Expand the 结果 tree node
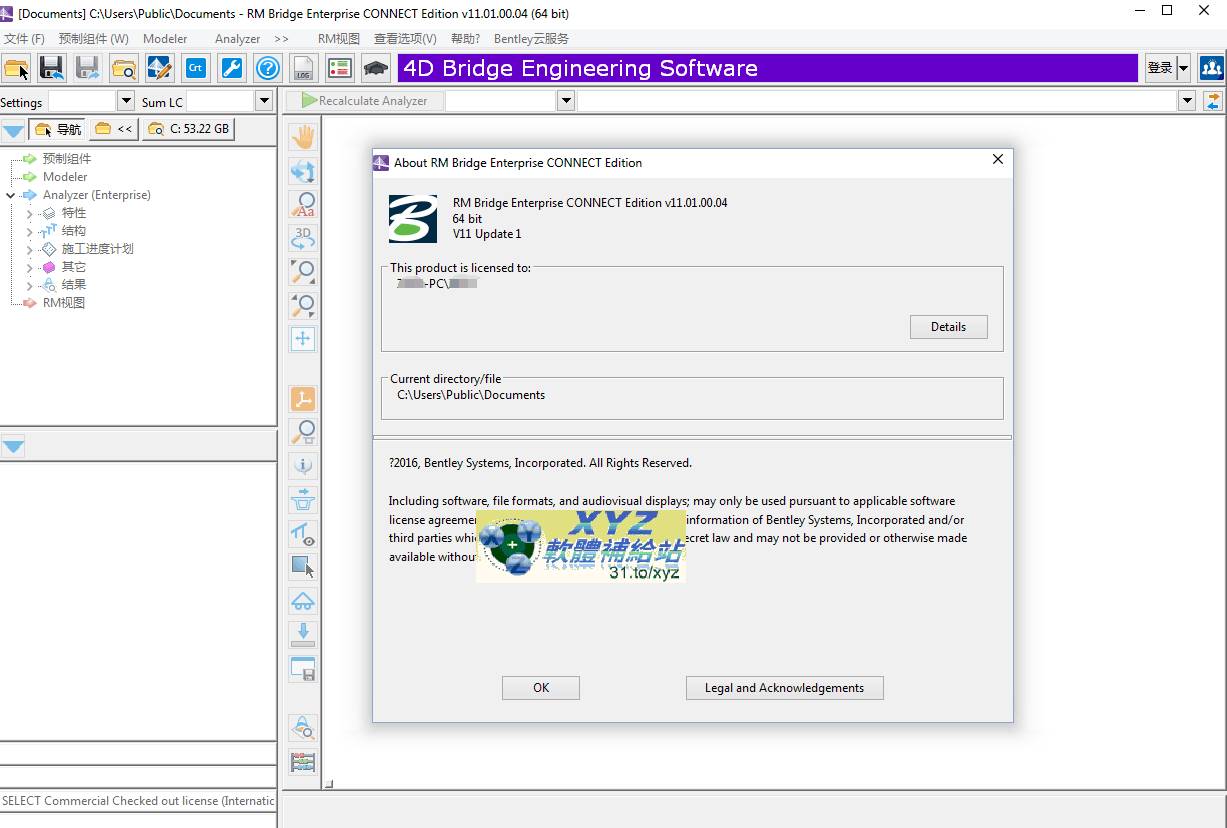The height and width of the screenshot is (828, 1227). click(x=29, y=285)
